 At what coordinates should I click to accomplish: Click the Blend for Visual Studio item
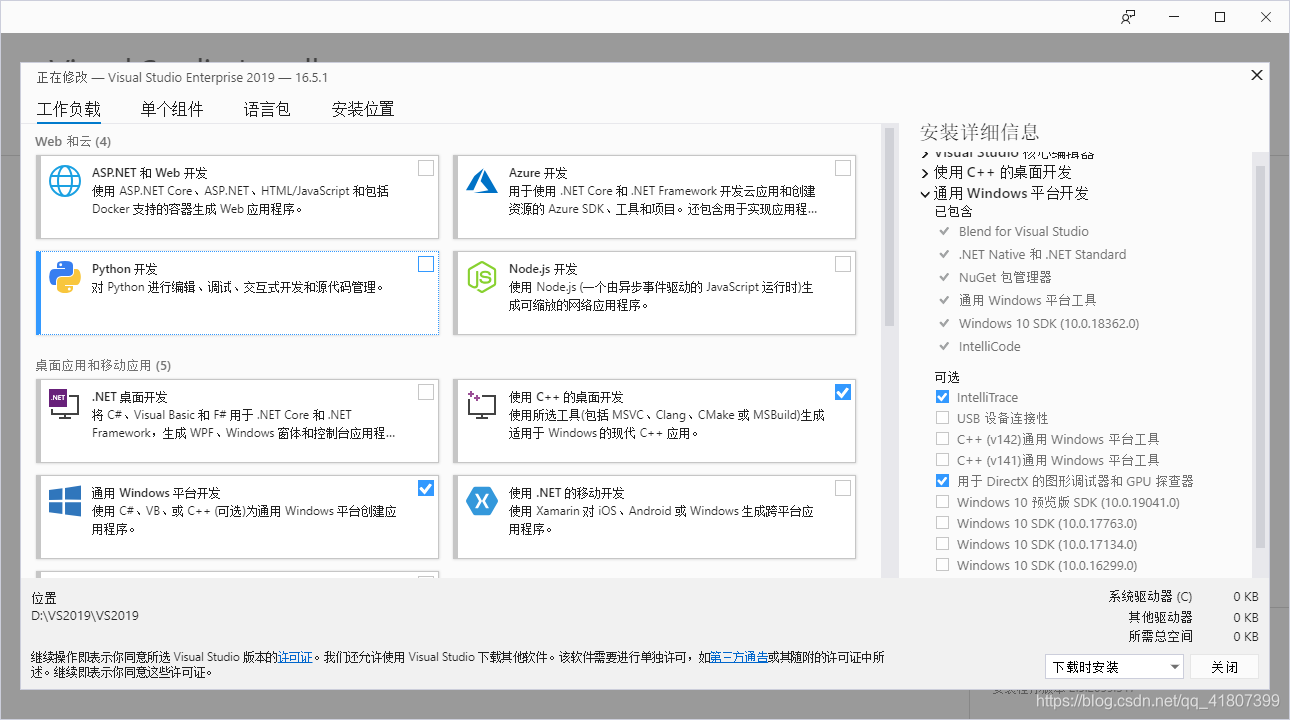1024,231
